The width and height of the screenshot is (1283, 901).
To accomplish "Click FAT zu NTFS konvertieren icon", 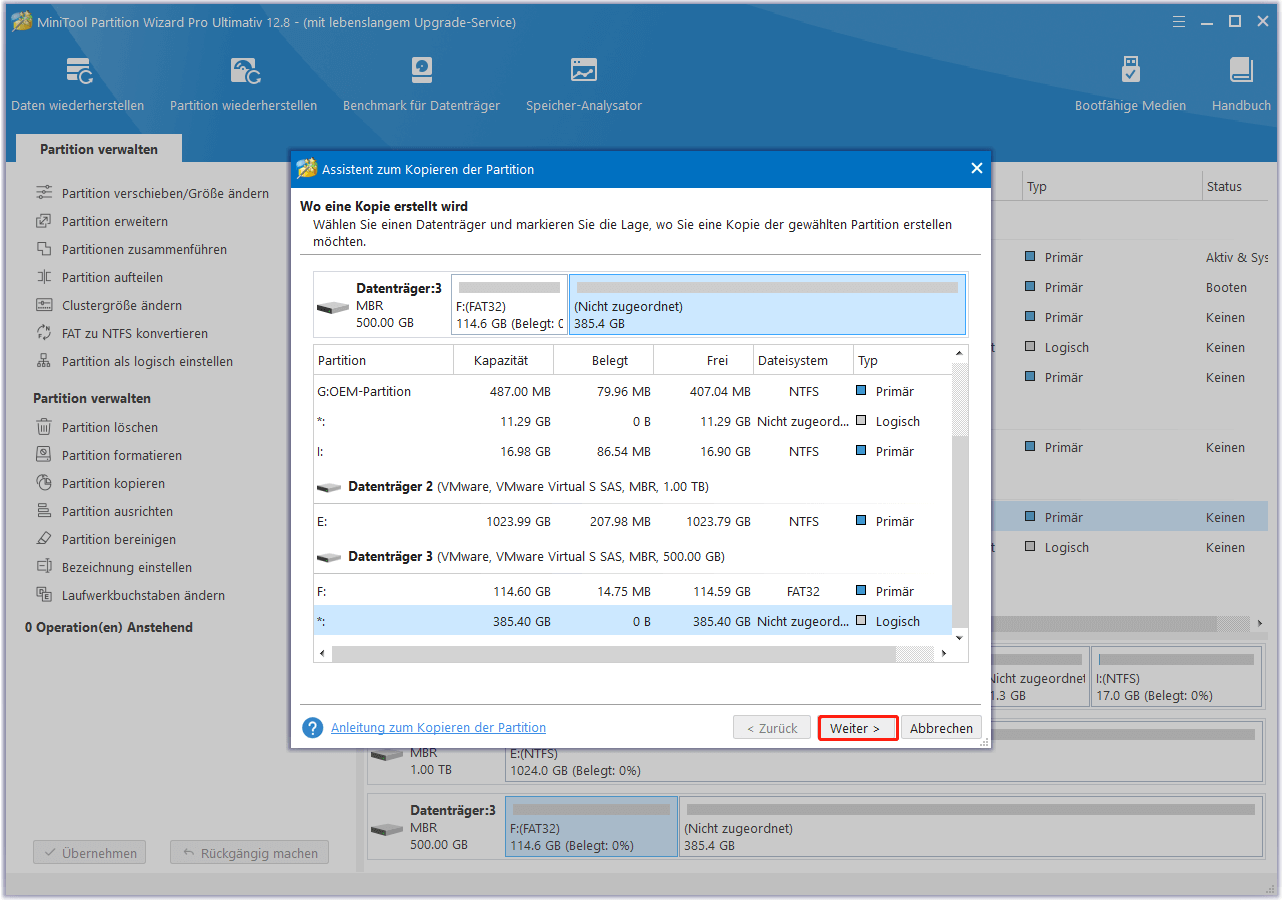I will point(44,333).
